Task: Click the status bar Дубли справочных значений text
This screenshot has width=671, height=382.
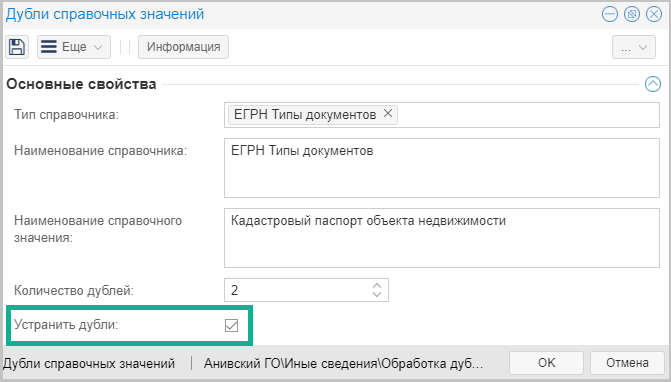Action: [89, 363]
